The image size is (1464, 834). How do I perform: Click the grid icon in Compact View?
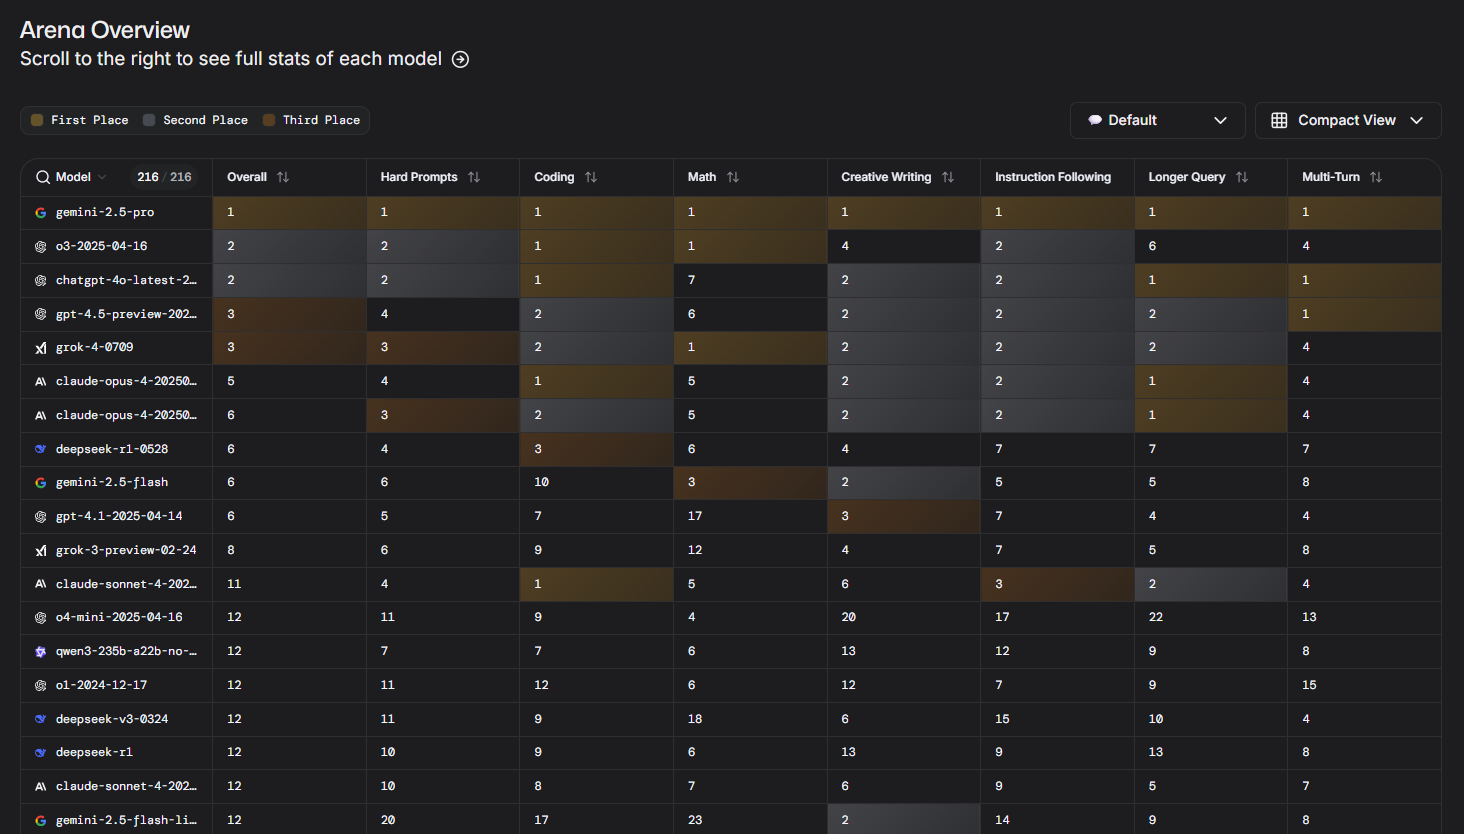(1279, 120)
